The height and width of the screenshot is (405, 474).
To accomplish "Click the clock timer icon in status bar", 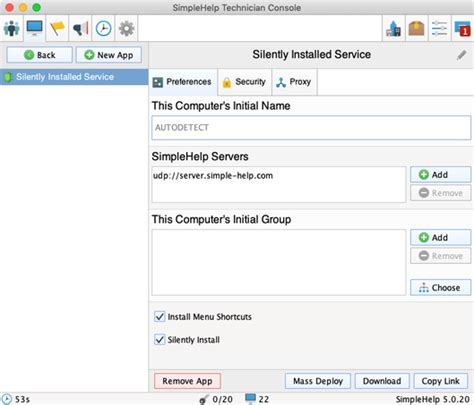I will 7,399.
